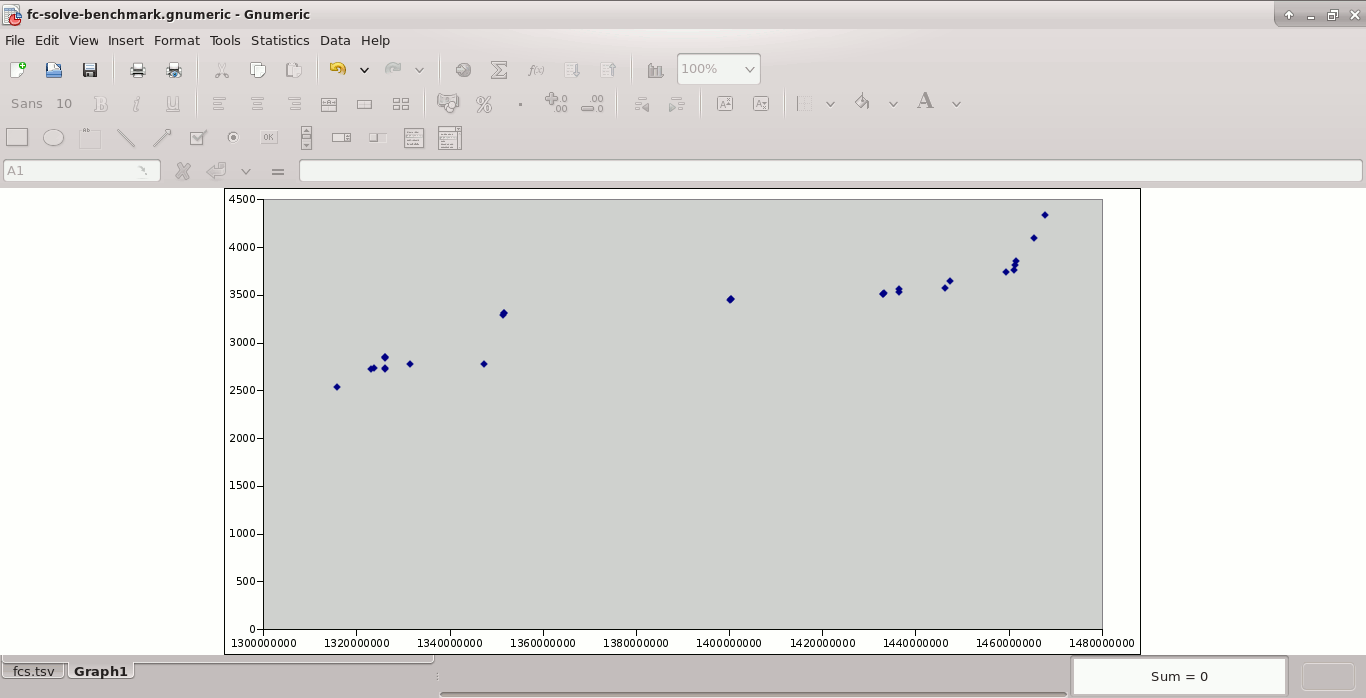Click the accounting money format icon
The height and width of the screenshot is (698, 1366).
448,104
